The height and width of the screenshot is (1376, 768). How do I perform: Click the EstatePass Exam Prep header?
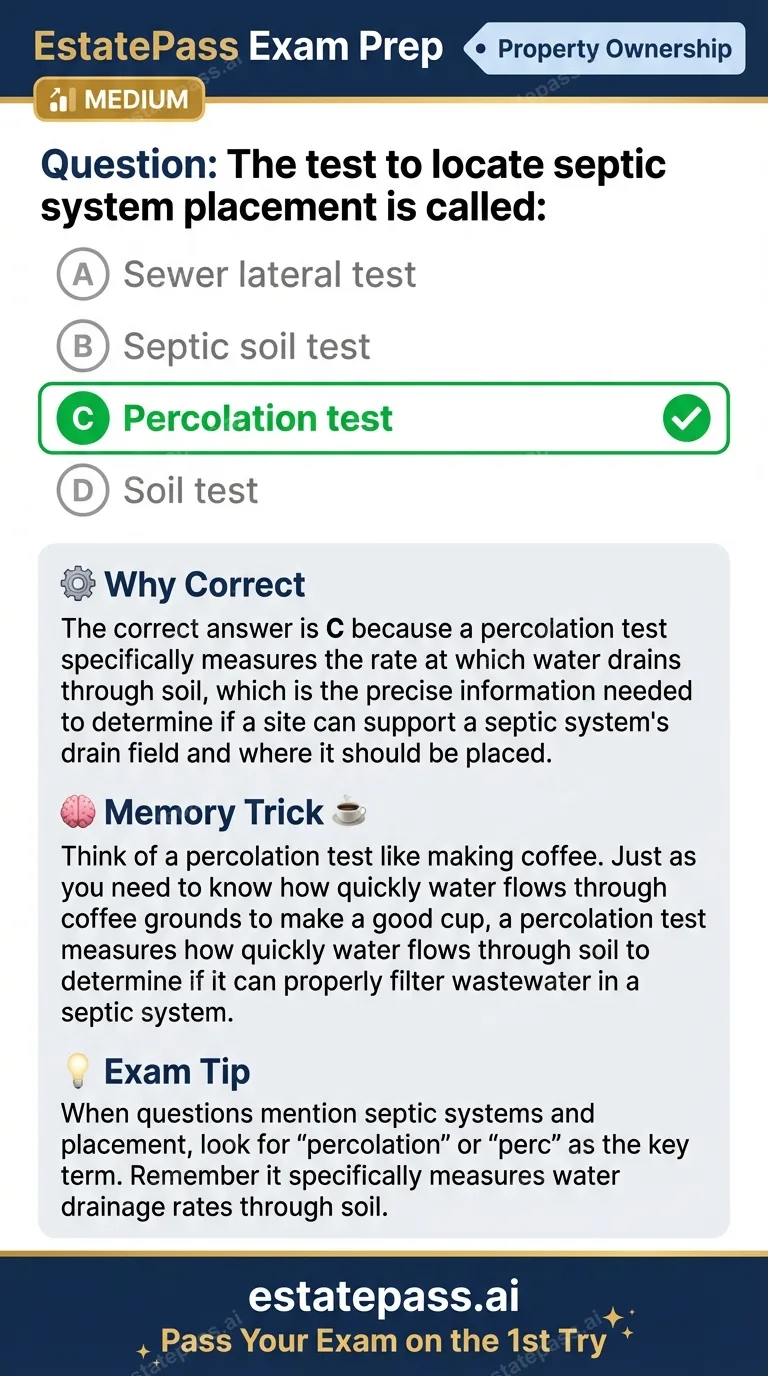click(x=238, y=46)
